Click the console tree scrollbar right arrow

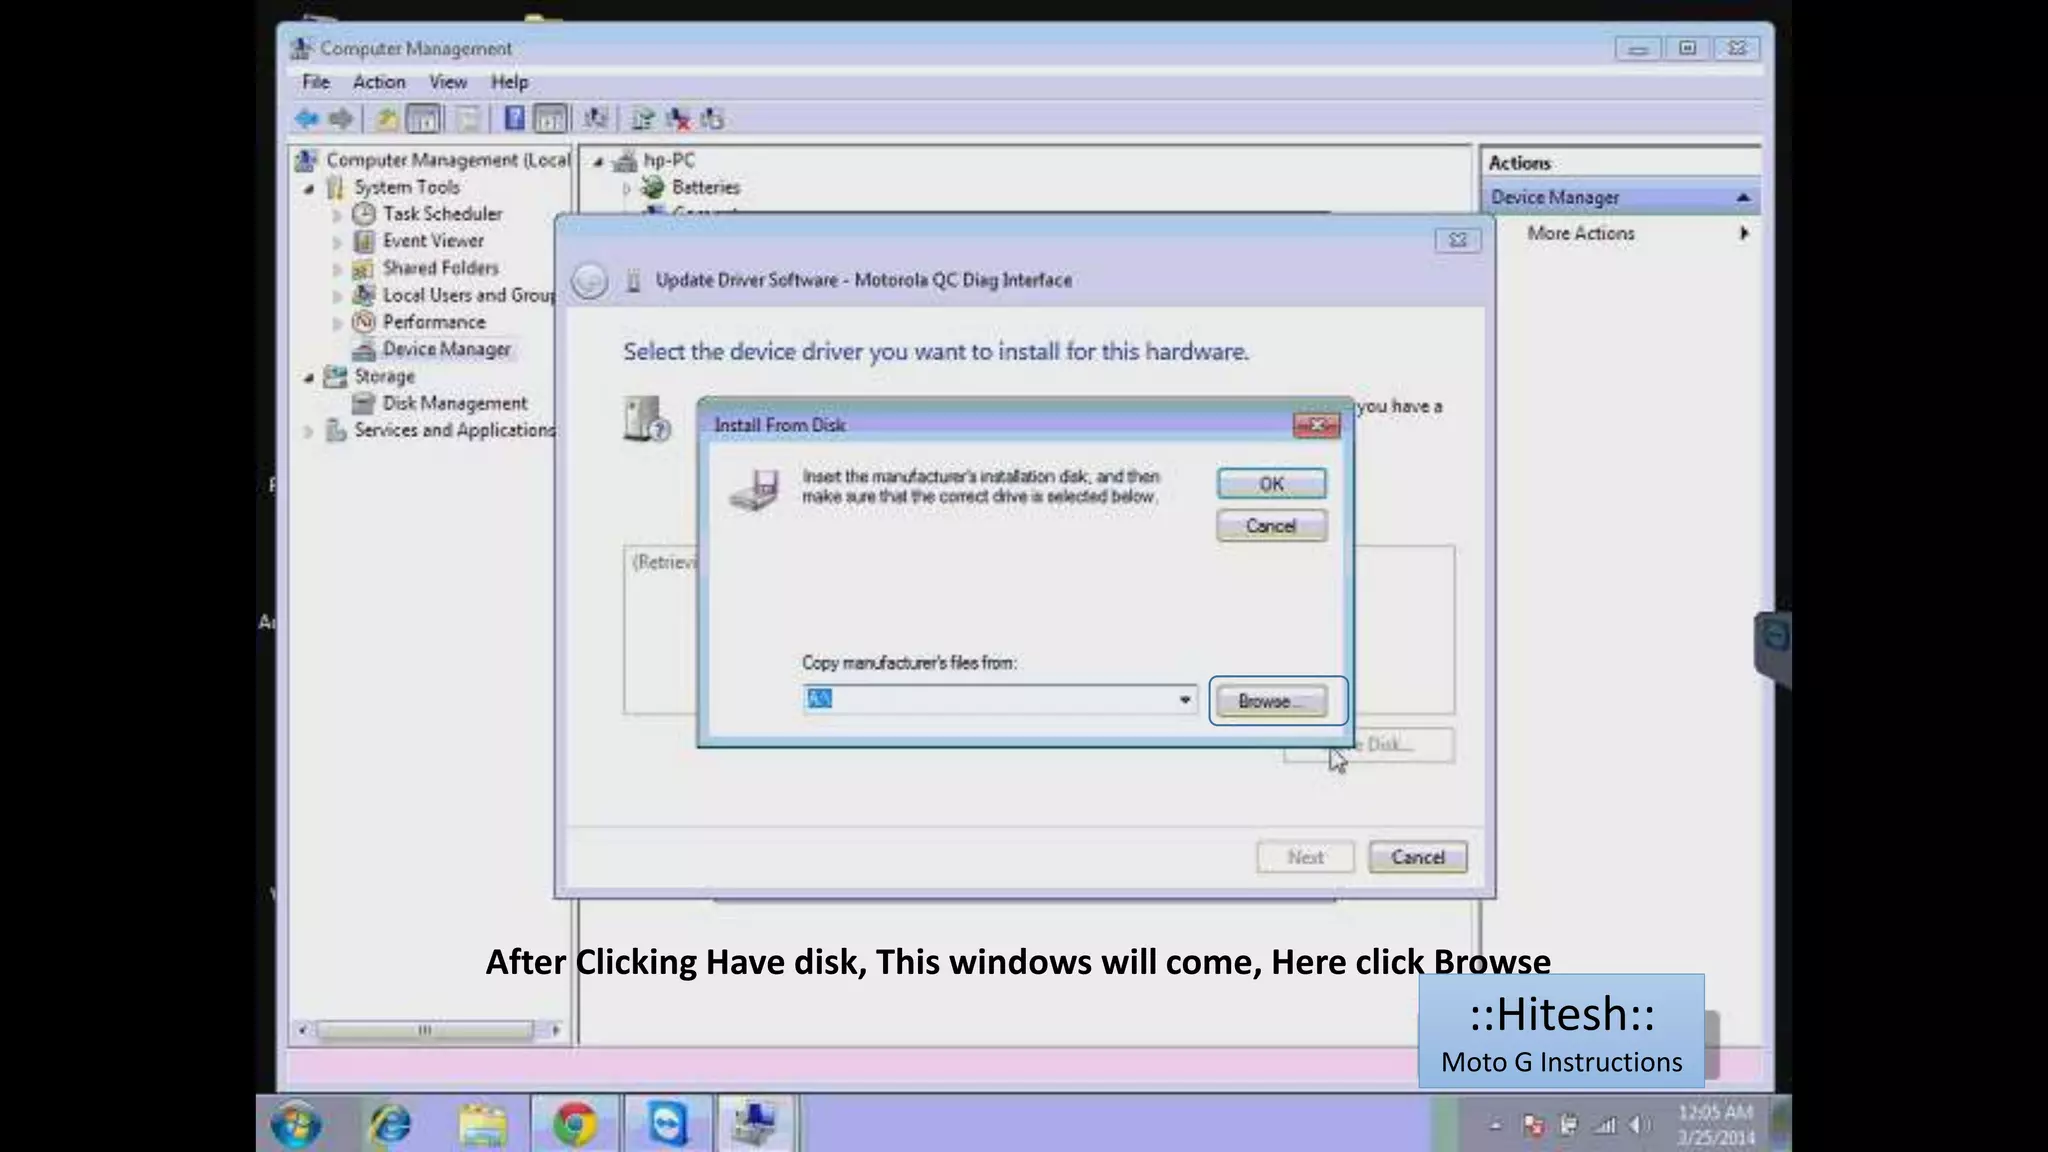[556, 1030]
